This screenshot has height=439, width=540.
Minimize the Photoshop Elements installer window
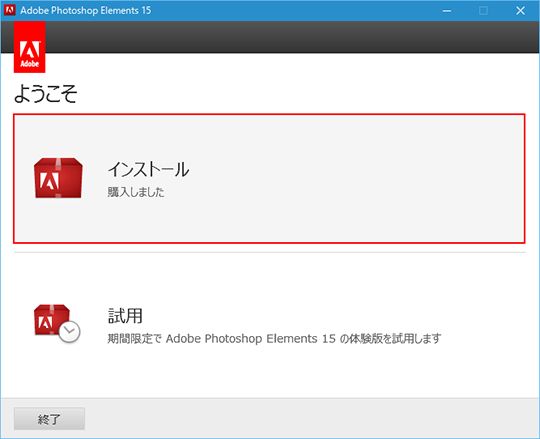pyautogui.click(x=447, y=11)
